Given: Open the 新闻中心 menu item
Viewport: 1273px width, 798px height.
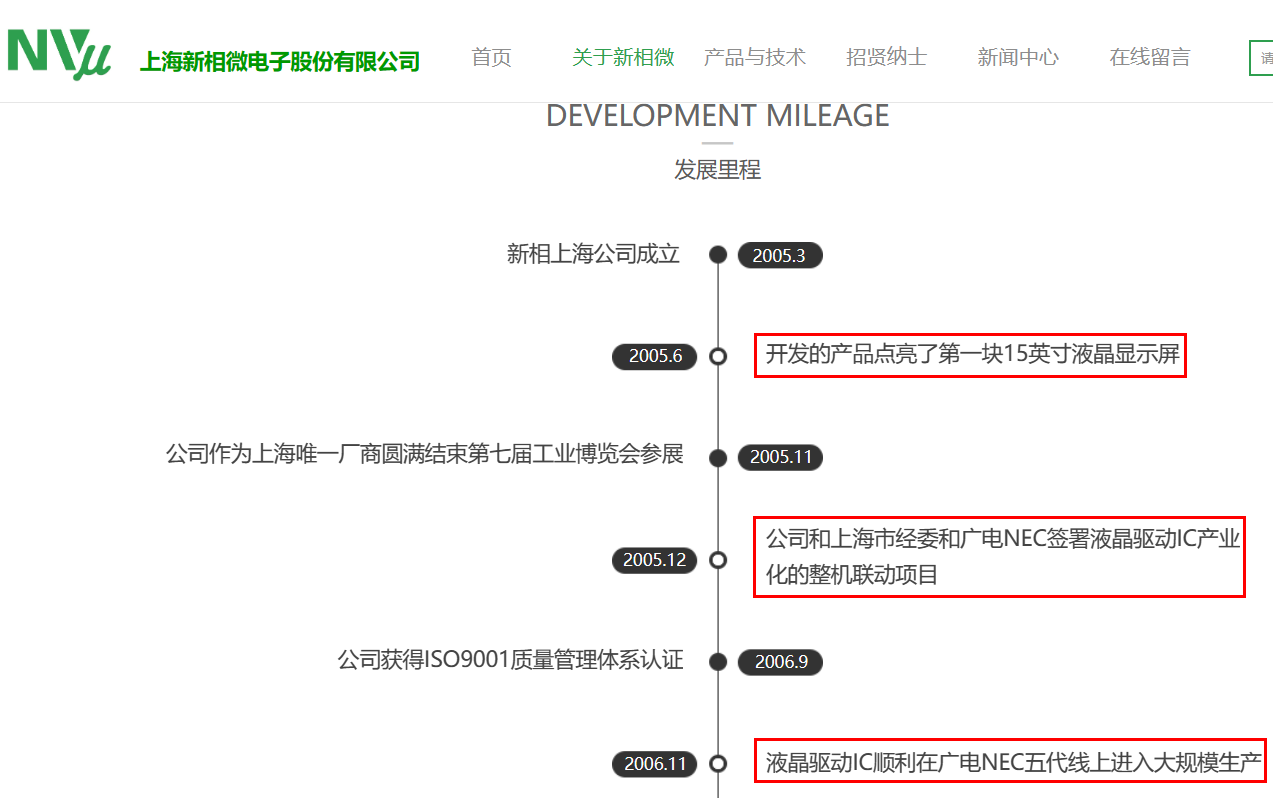Looking at the screenshot, I should [x=1018, y=58].
